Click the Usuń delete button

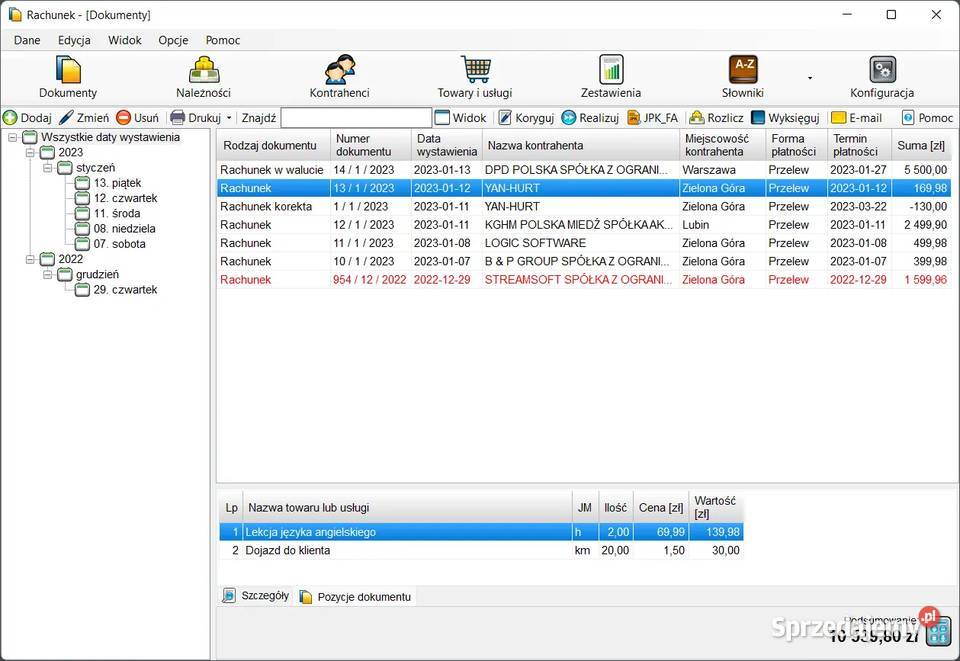point(137,118)
